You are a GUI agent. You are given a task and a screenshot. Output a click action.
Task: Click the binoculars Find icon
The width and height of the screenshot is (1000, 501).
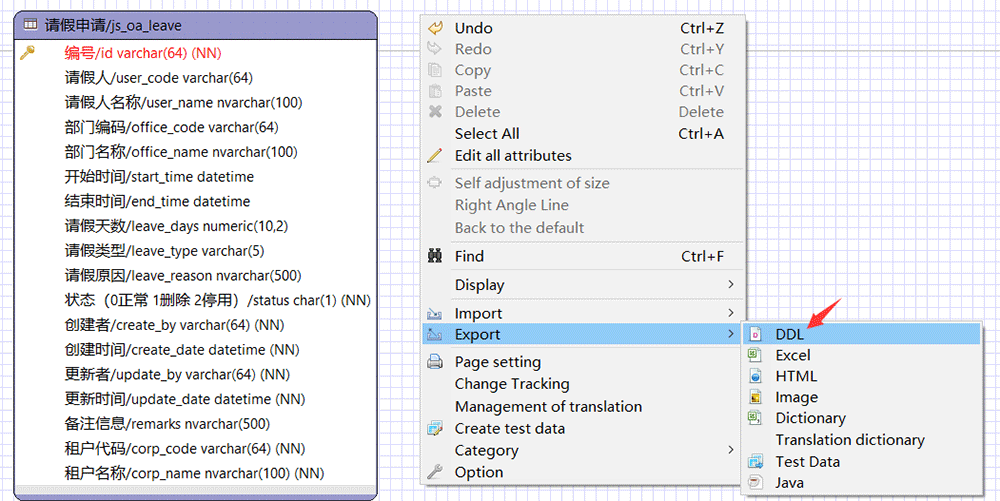[x=435, y=256]
